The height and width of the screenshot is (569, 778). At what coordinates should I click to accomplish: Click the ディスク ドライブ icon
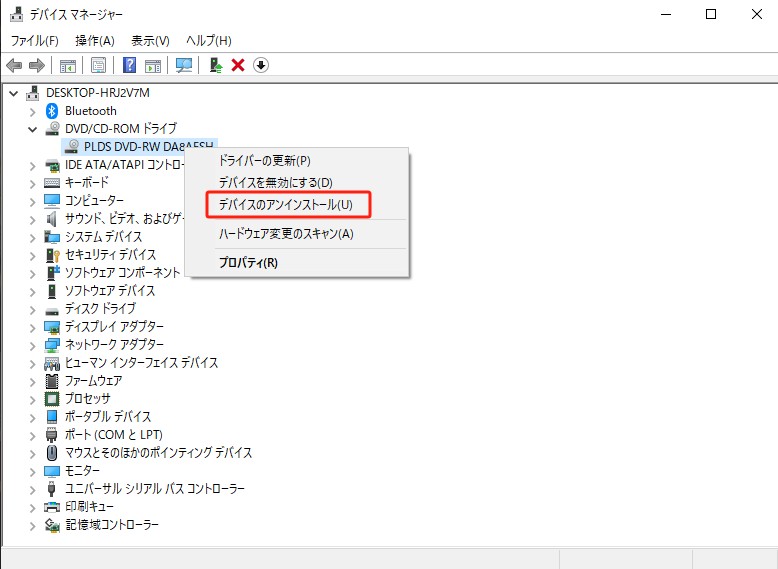click(52, 311)
